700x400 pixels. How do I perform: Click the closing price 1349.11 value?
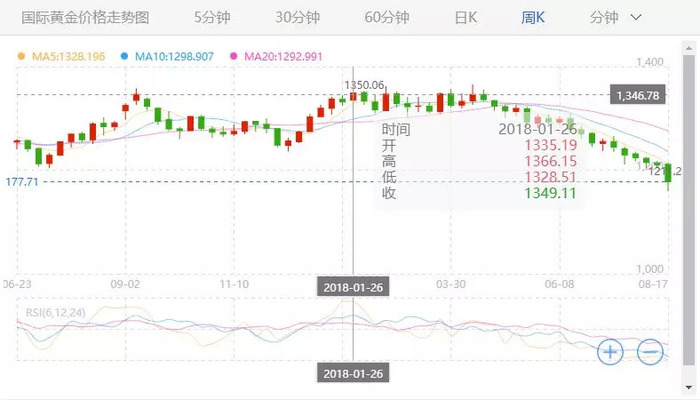point(550,193)
